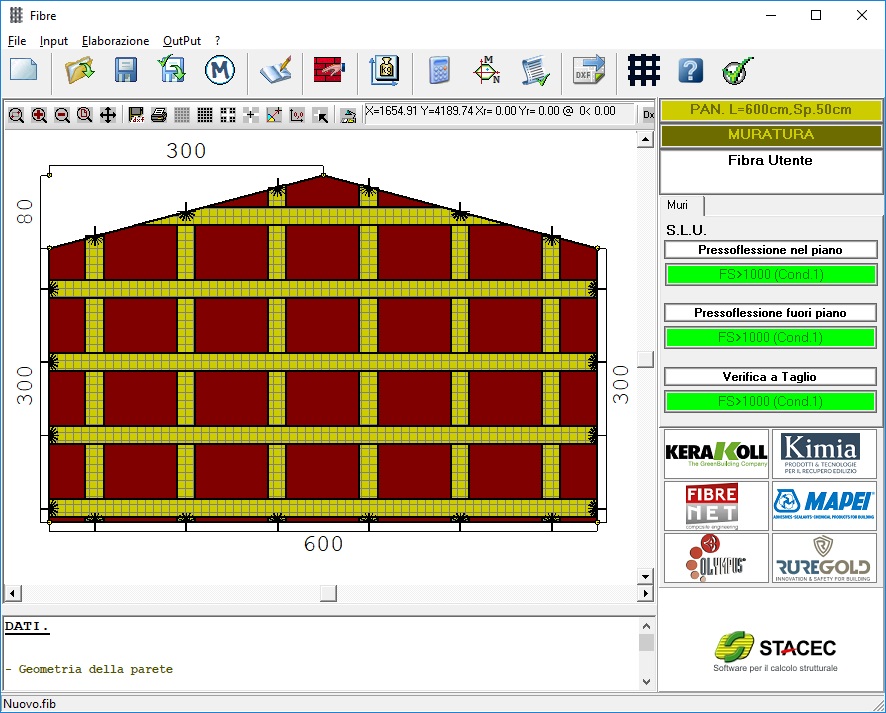
Task: Open the Input menu
Action: click(54, 41)
